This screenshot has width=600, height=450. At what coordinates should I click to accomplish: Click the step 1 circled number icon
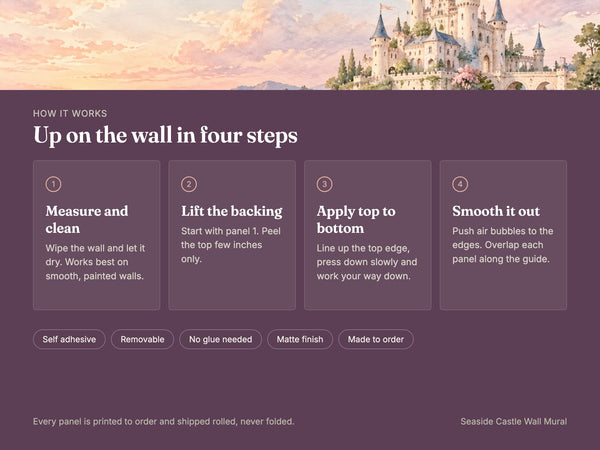tap(54, 184)
